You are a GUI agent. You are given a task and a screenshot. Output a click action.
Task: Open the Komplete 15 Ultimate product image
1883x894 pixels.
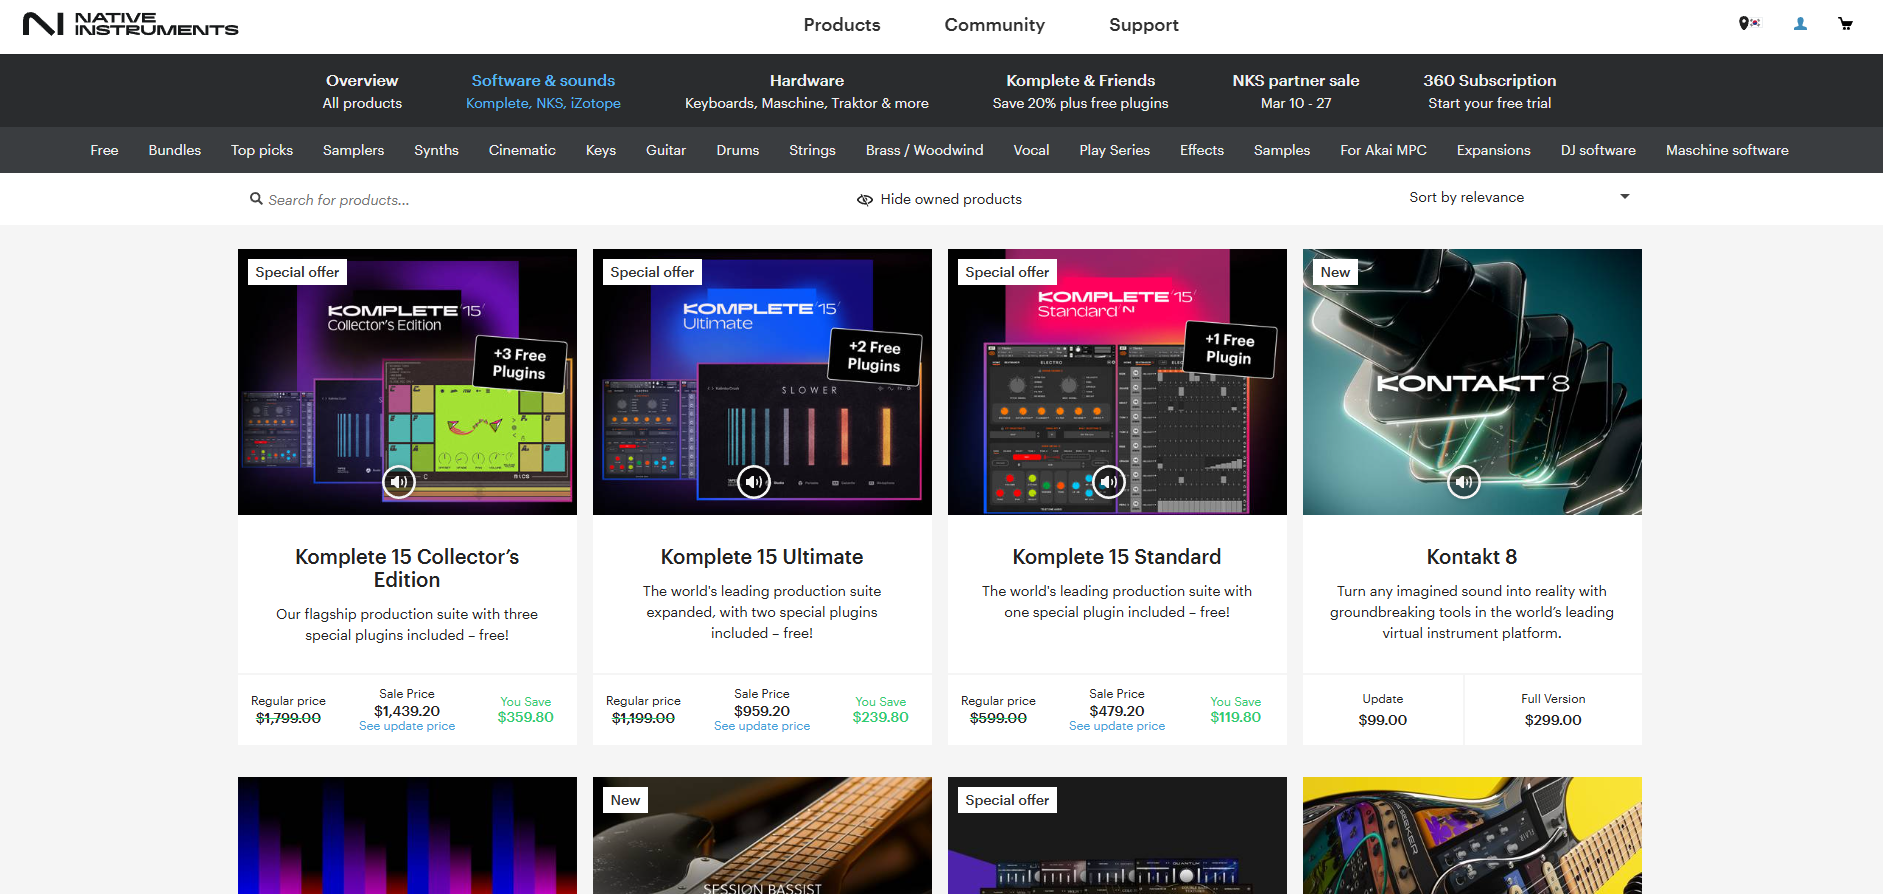coord(762,382)
